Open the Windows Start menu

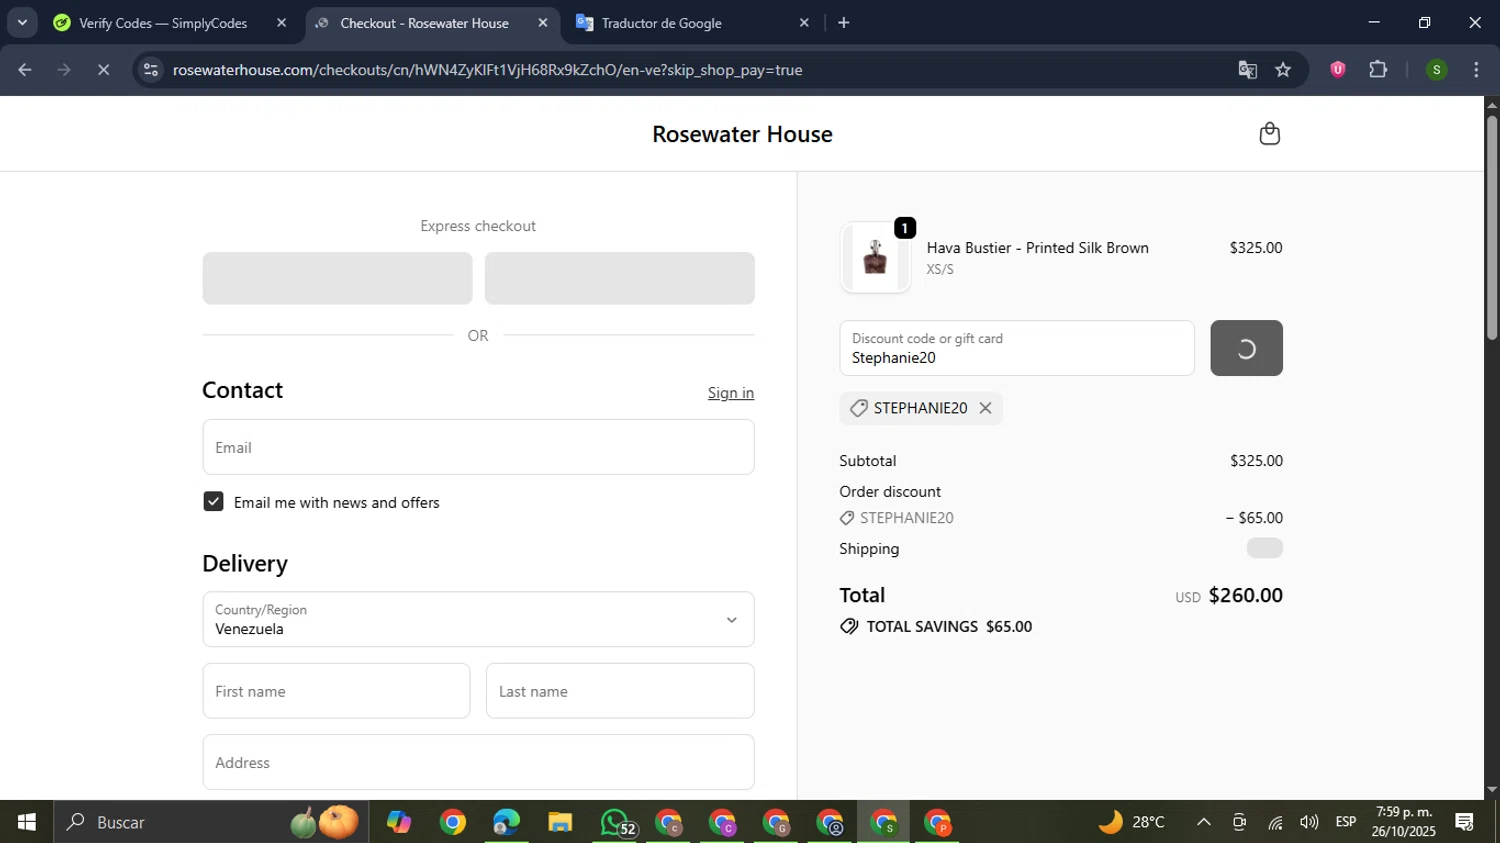pyautogui.click(x=27, y=822)
